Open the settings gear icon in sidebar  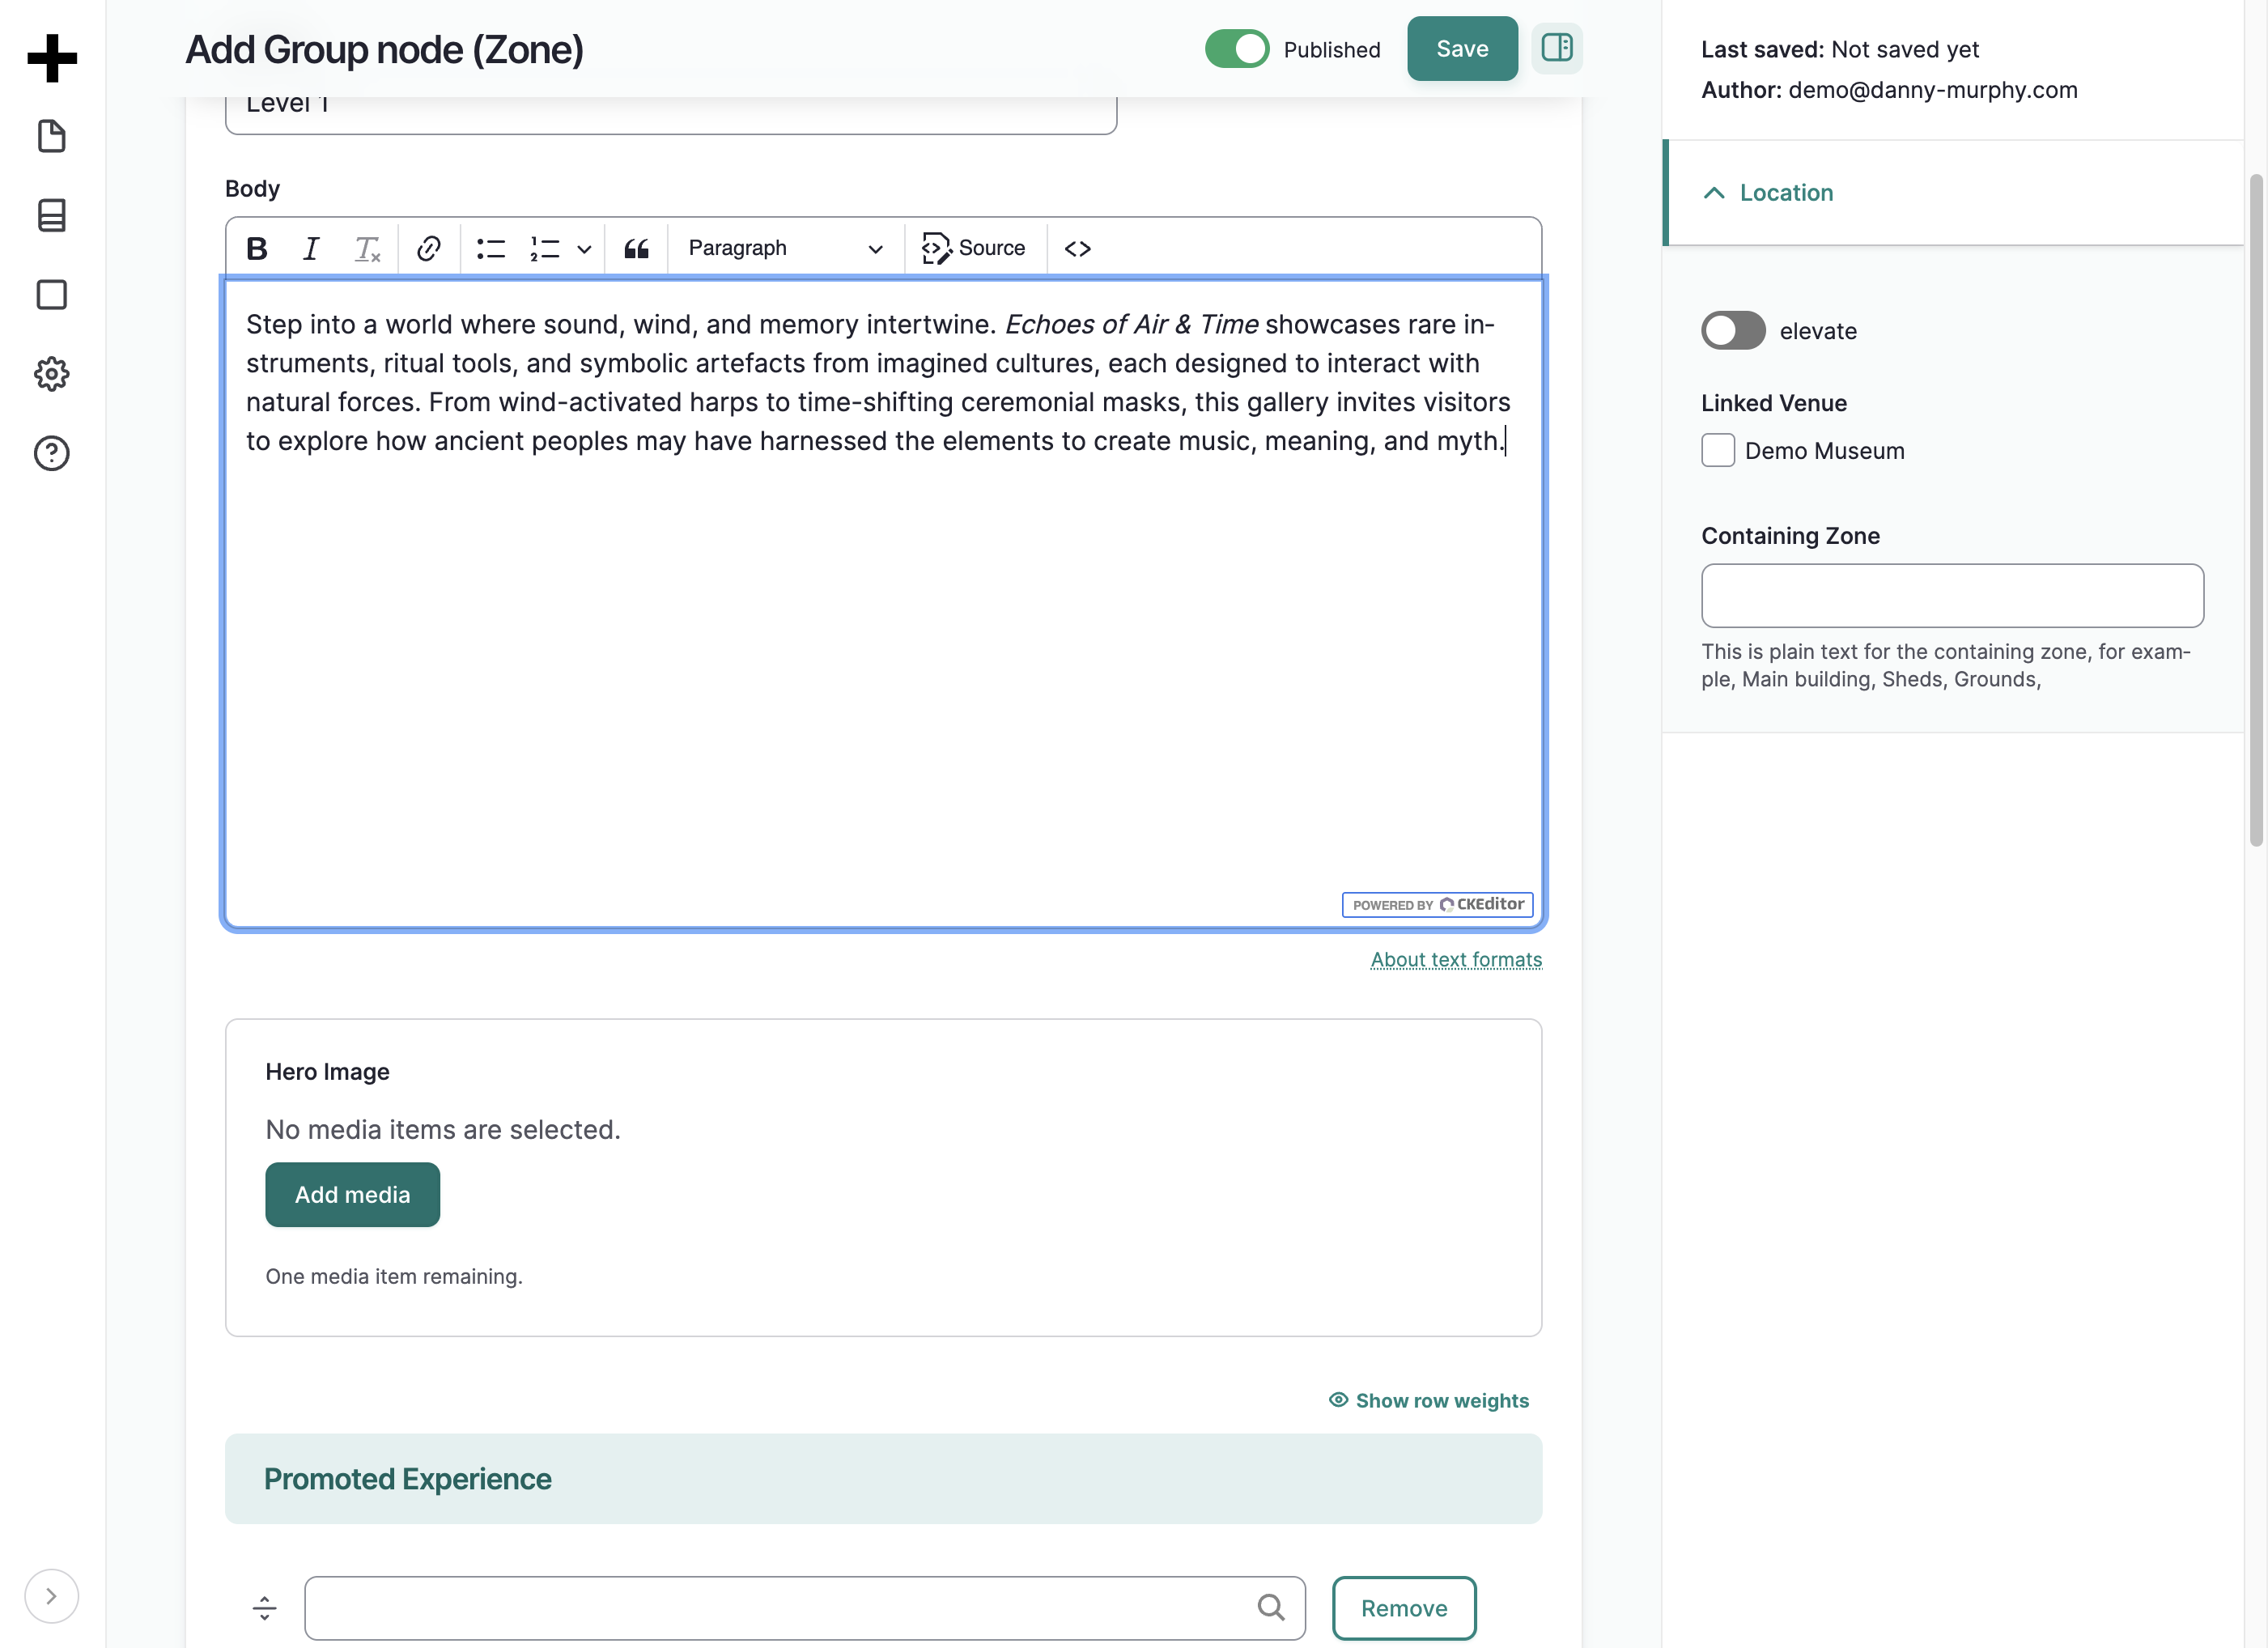(52, 374)
